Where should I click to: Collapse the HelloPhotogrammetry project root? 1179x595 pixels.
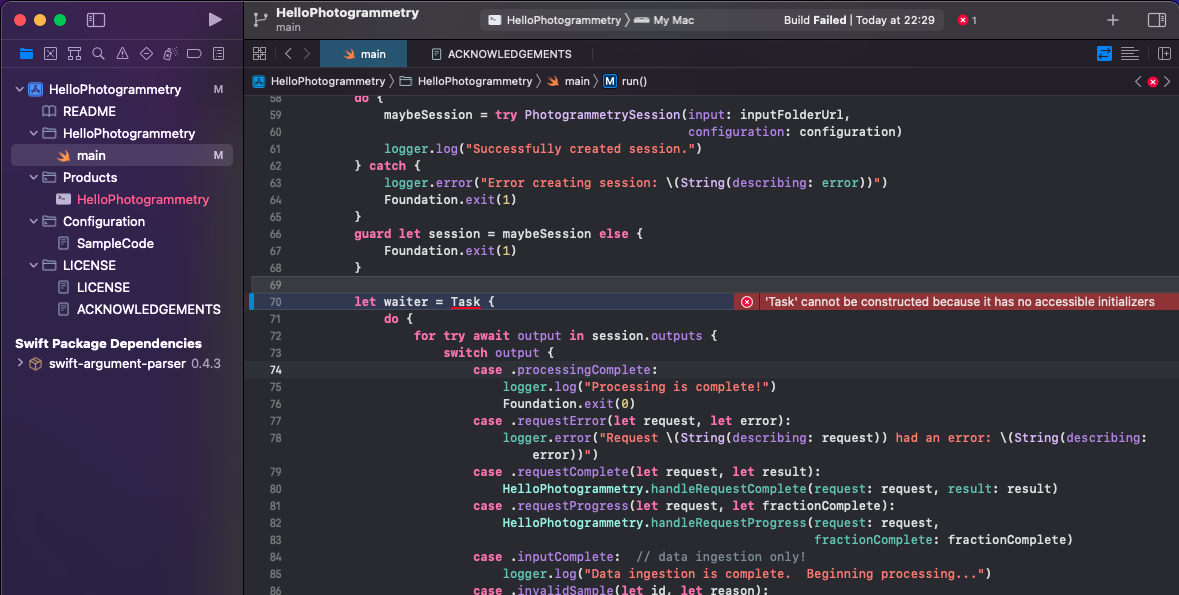click(x=20, y=90)
